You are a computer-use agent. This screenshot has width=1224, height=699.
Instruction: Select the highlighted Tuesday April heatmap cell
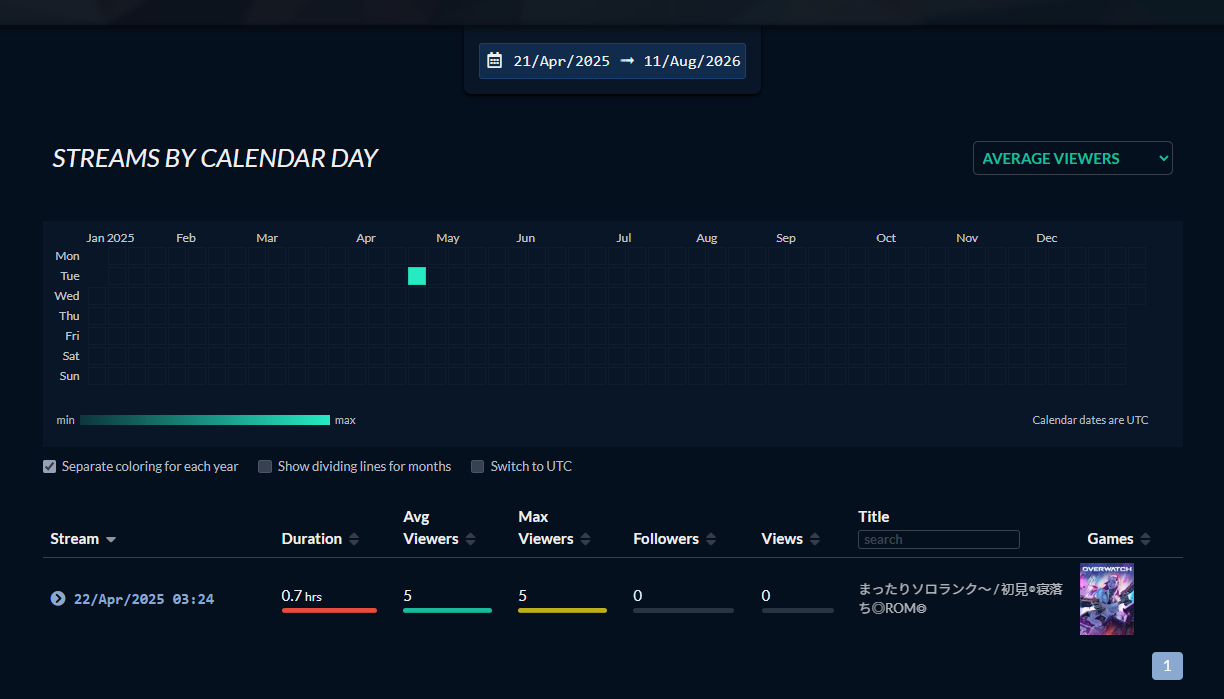(417, 276)
